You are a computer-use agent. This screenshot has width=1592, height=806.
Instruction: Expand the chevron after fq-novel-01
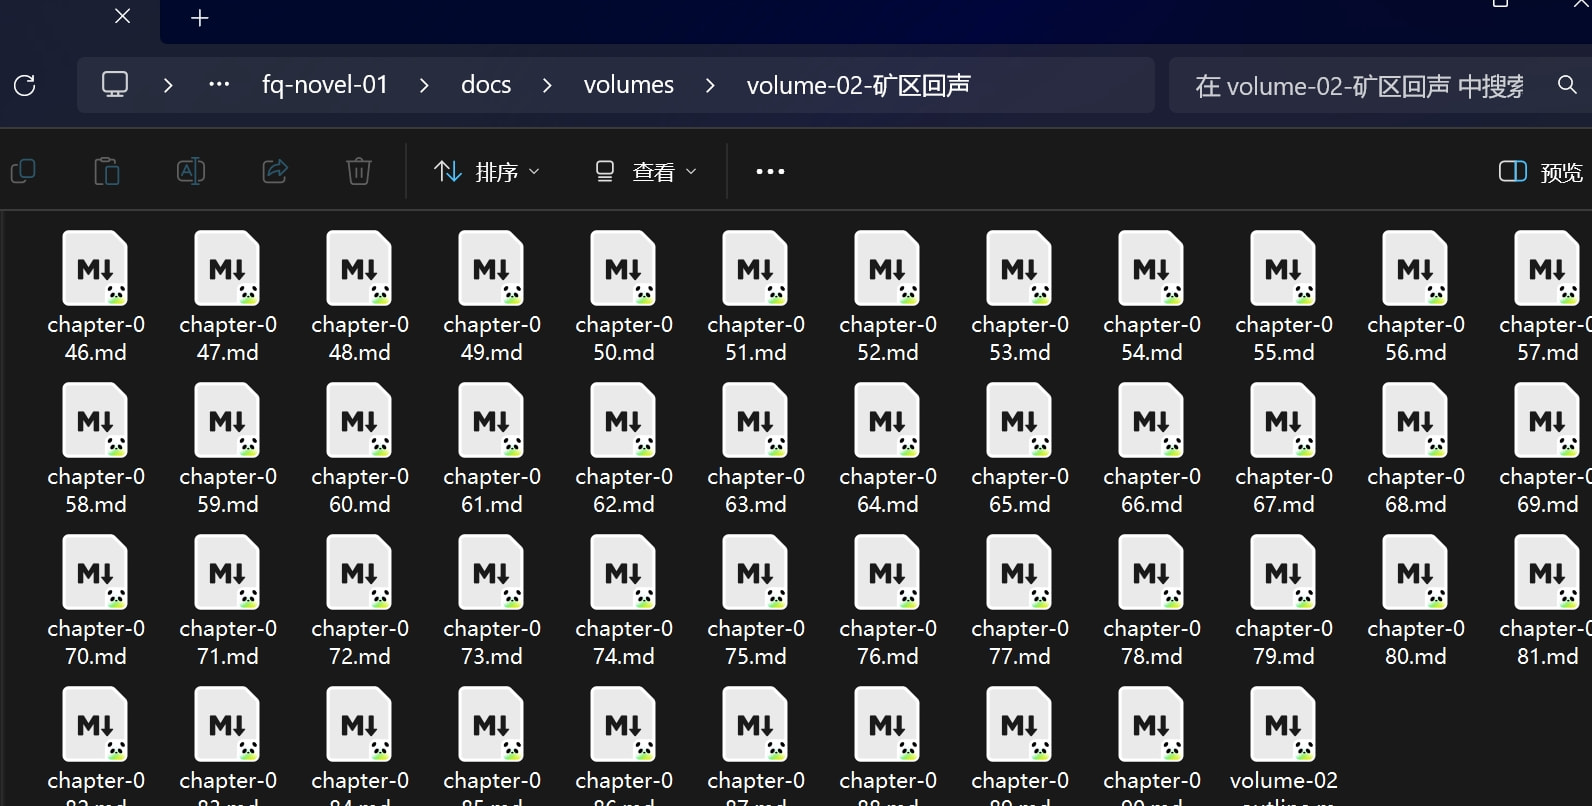424,86
